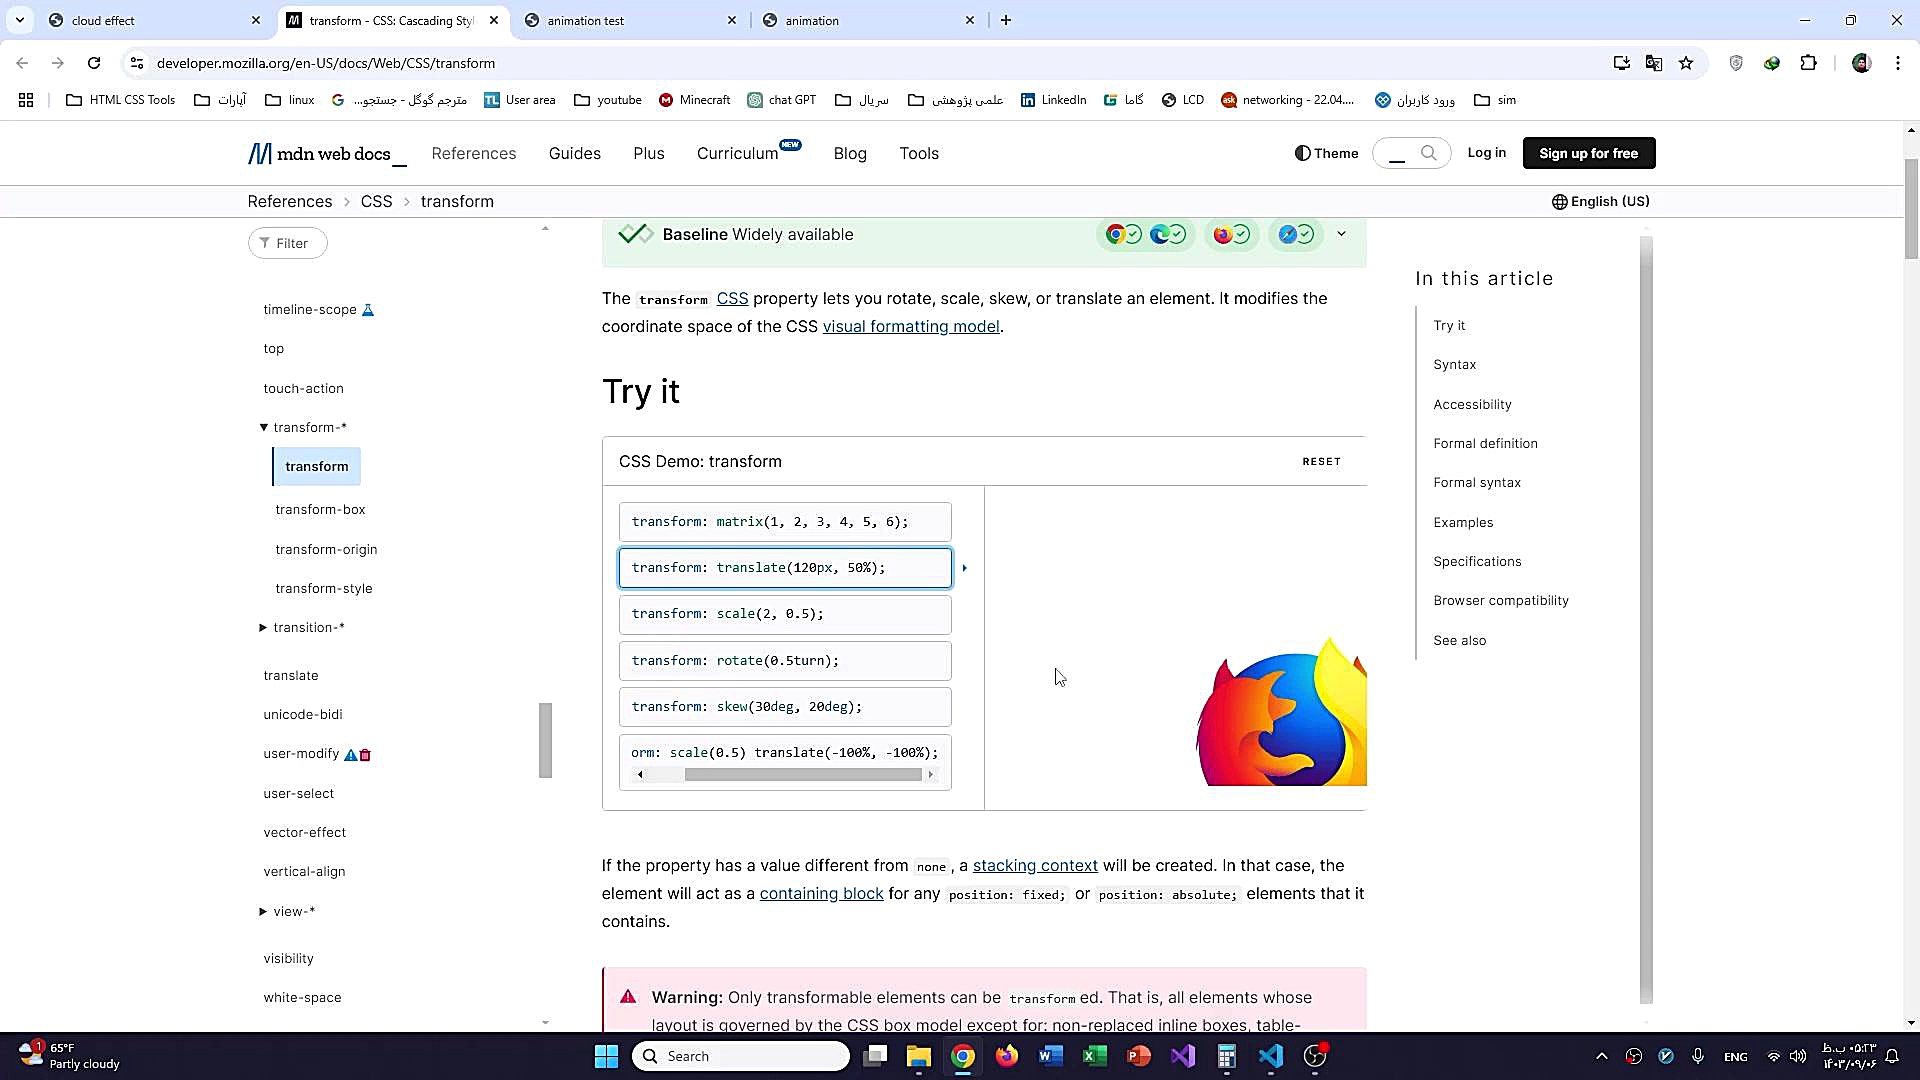1920x1080 pixels.
Task: Open the Tools menu
Action: pyautogui.click(x=919, y=153)
